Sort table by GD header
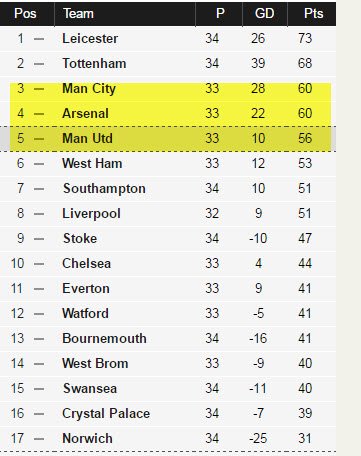Screen dimensions: 361x456 tap(265, 14)
